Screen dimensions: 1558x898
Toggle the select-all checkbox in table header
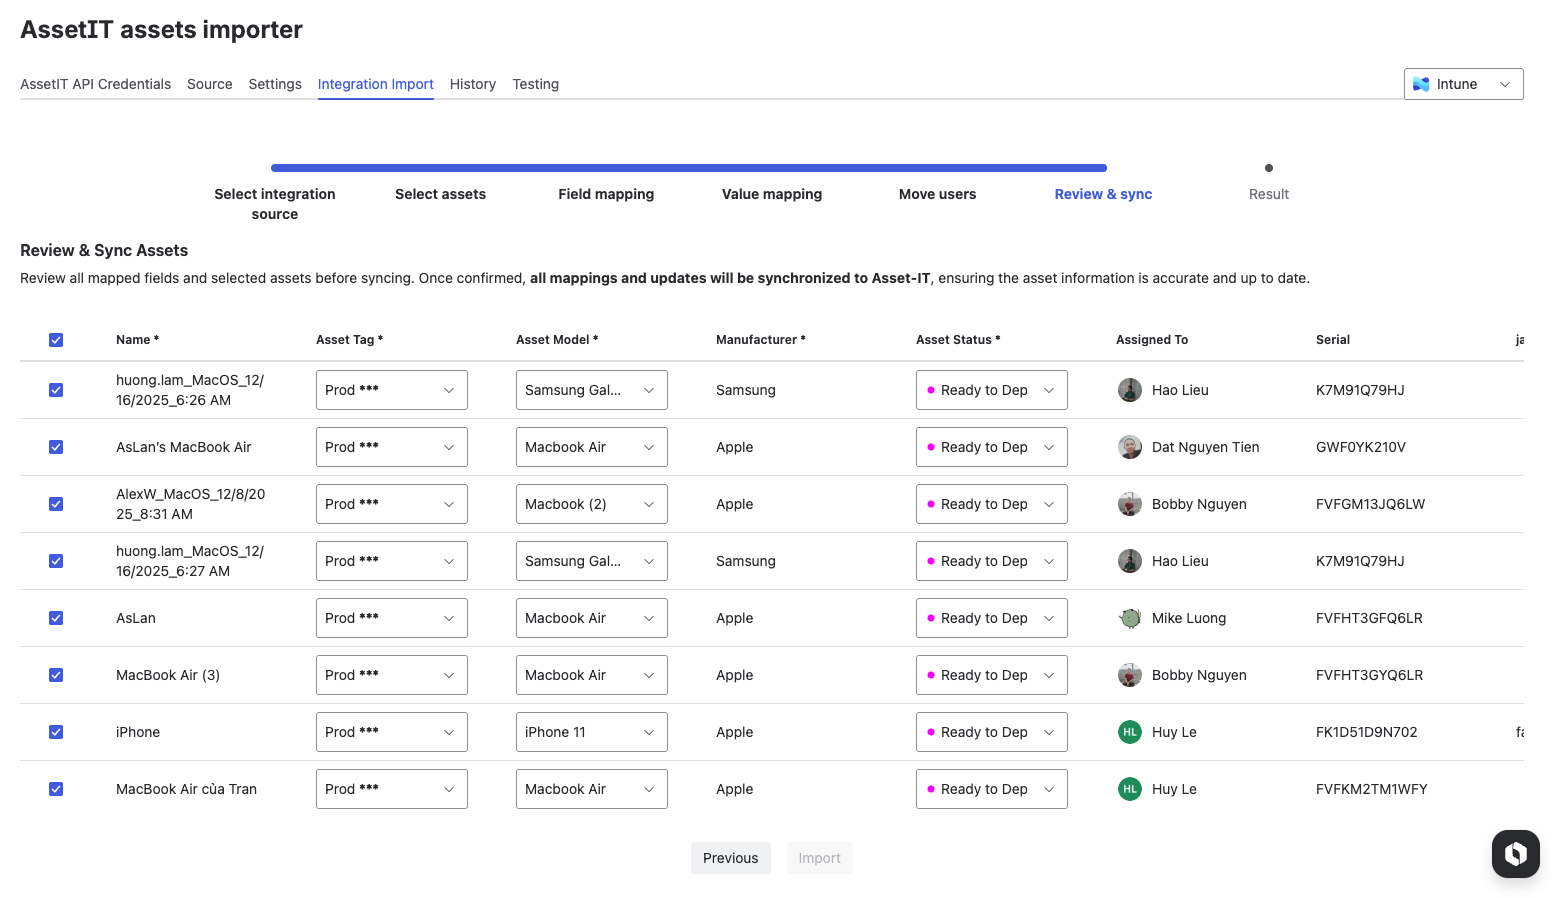(x=56, y=340)
